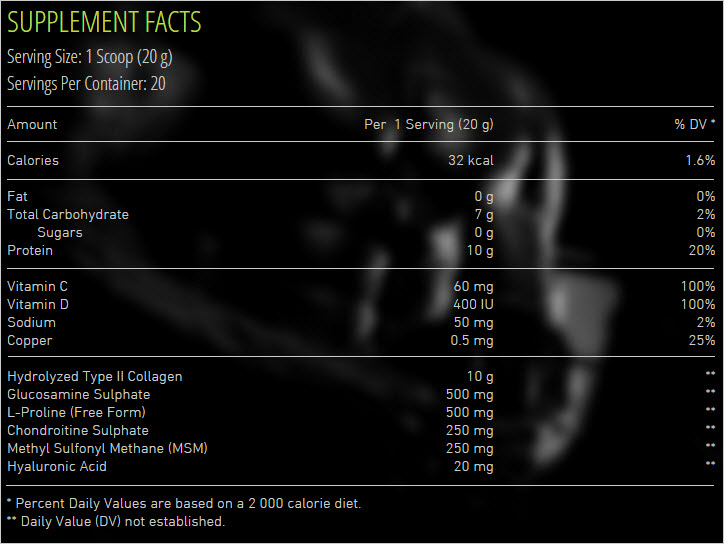The width and height of the screenshot is (724, 544).
Task: Click Hydrolyzed Type II Collagen label
Action: point(94,377)
